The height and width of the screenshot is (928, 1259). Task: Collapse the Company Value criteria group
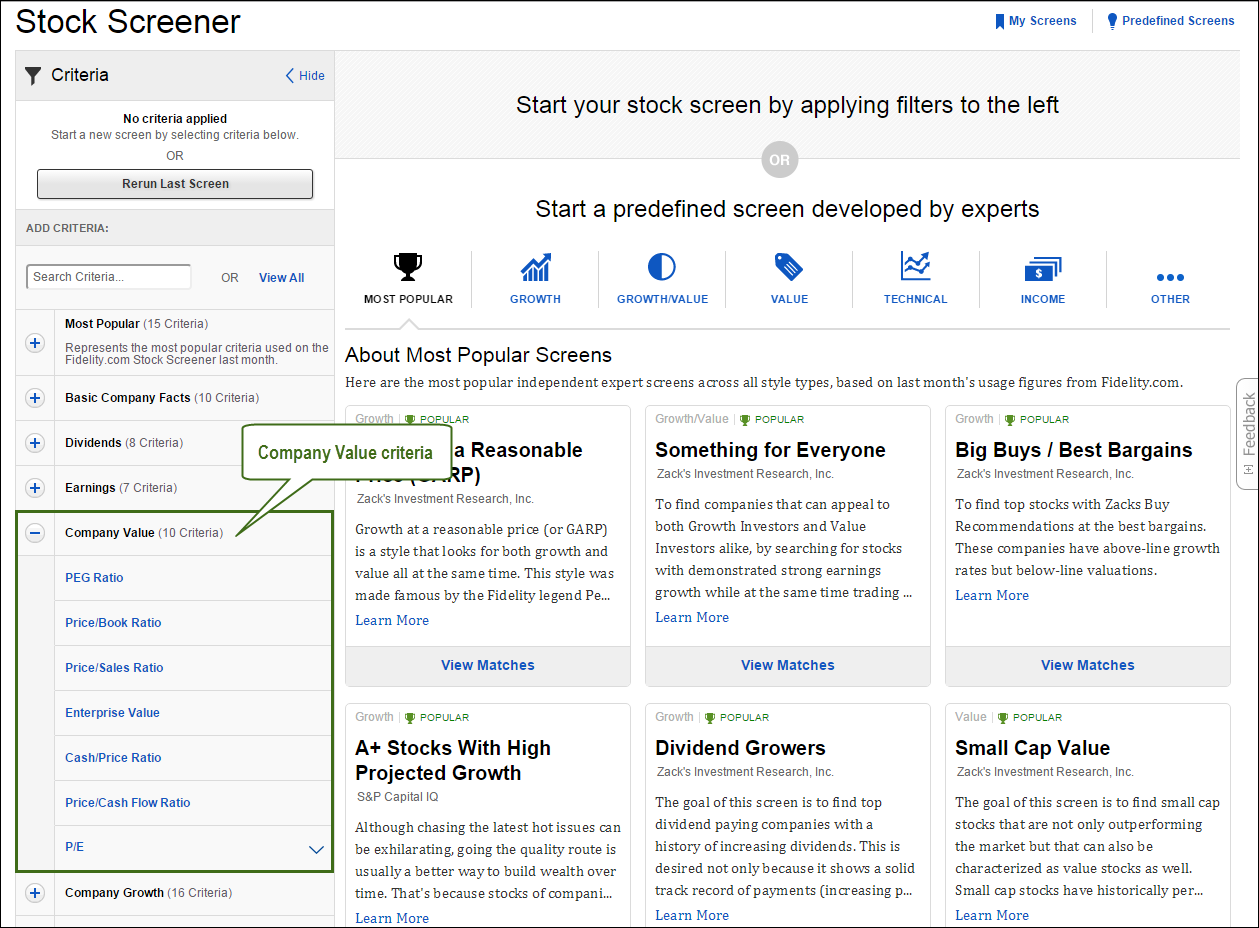pos(35,533)
